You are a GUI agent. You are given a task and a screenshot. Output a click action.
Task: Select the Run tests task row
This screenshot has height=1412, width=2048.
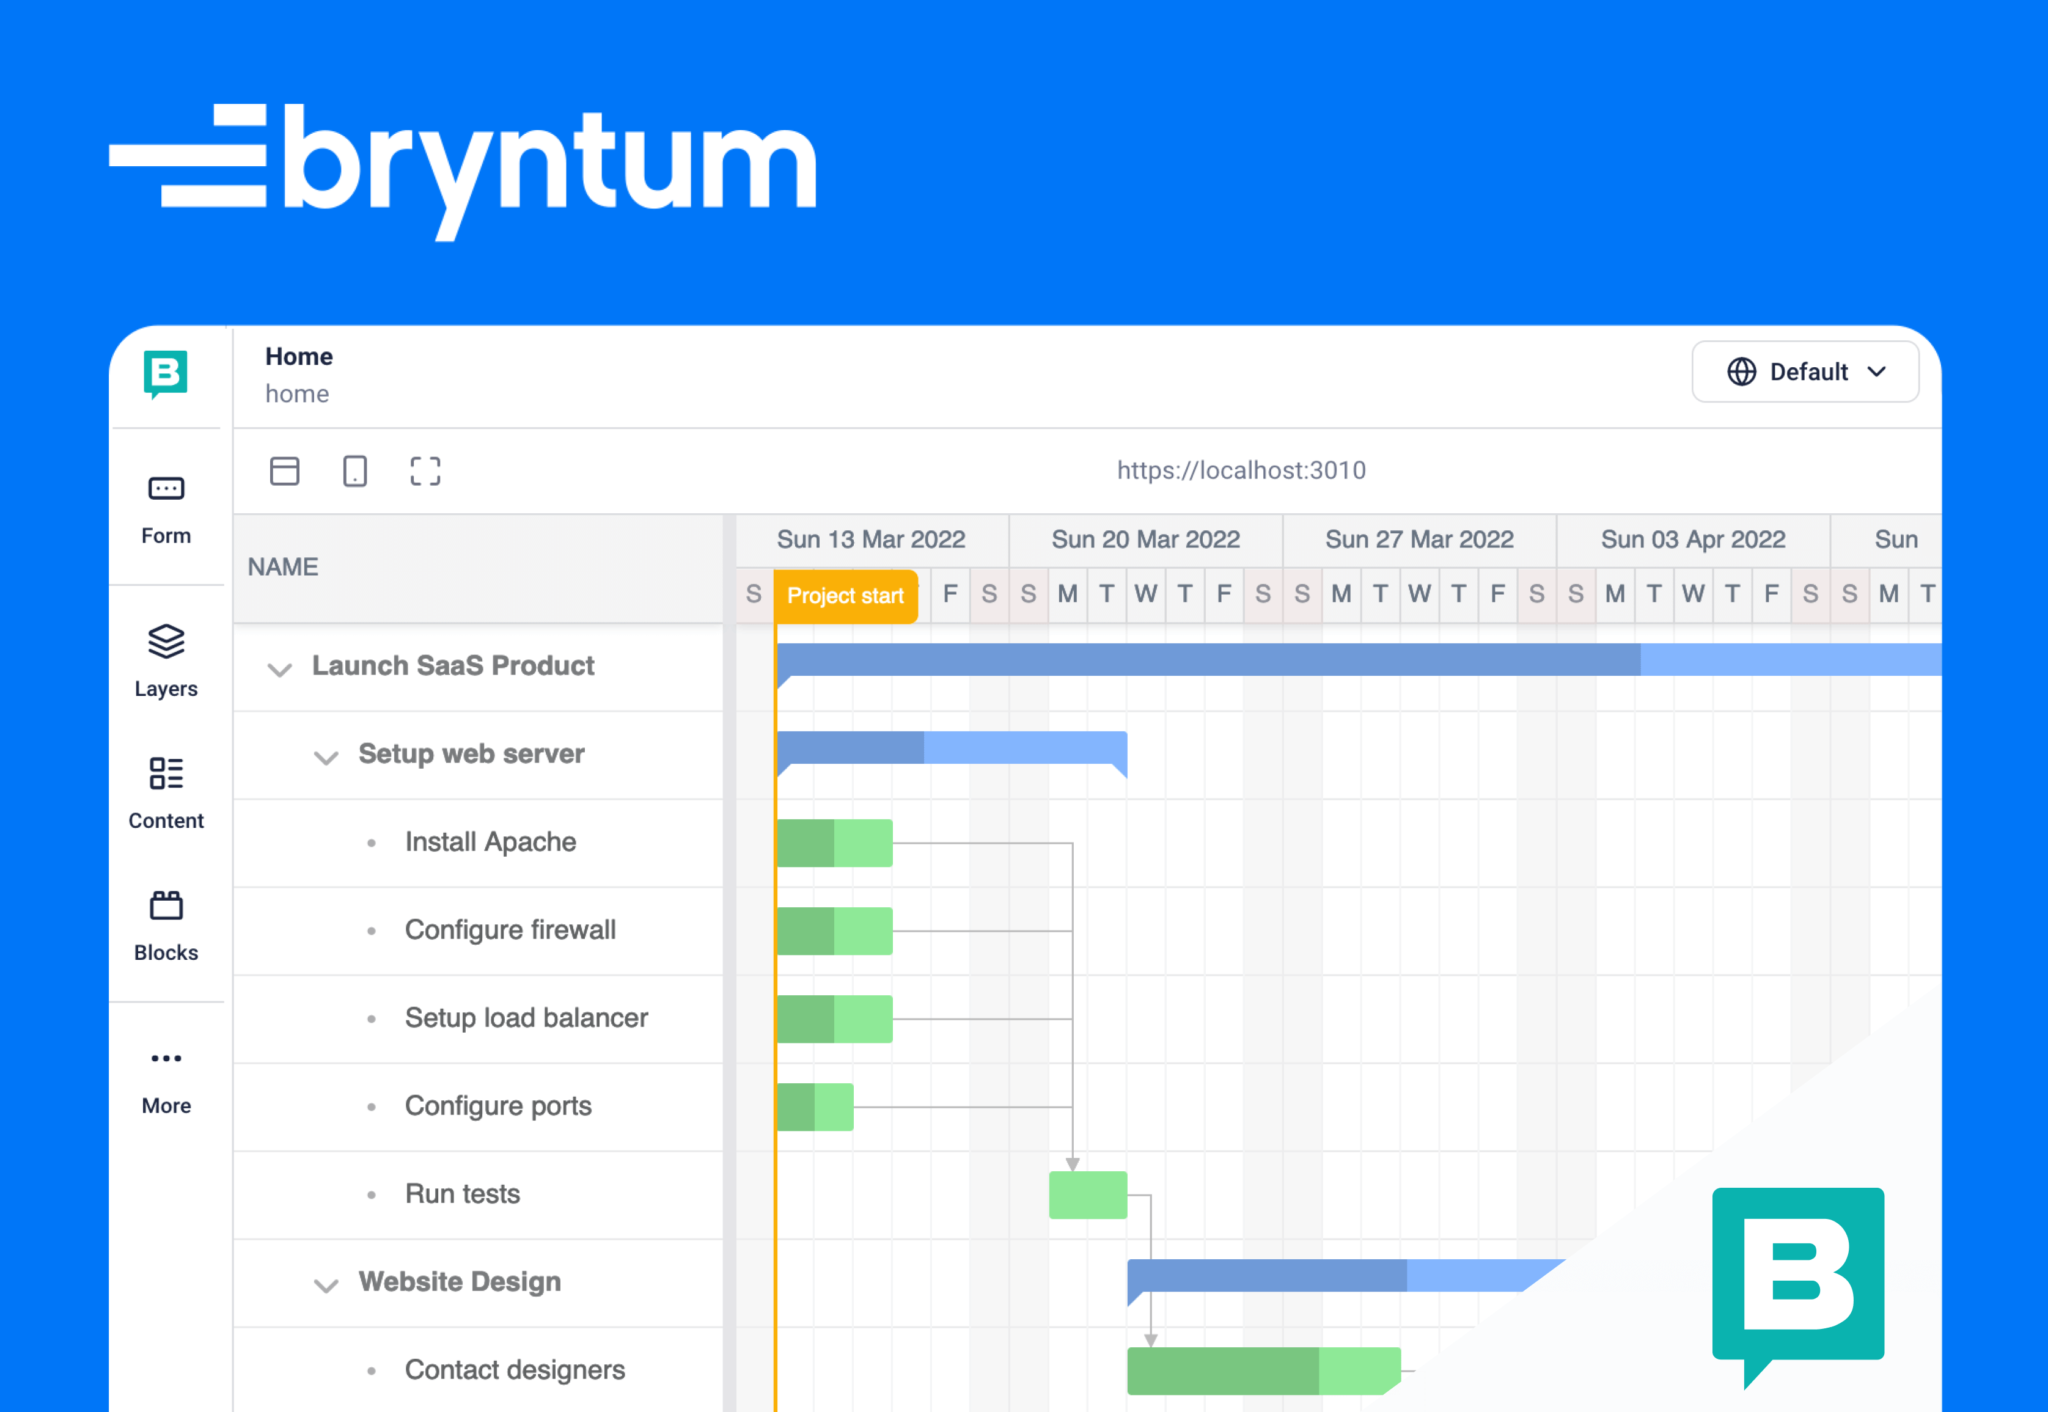(x=462, y=1193)
